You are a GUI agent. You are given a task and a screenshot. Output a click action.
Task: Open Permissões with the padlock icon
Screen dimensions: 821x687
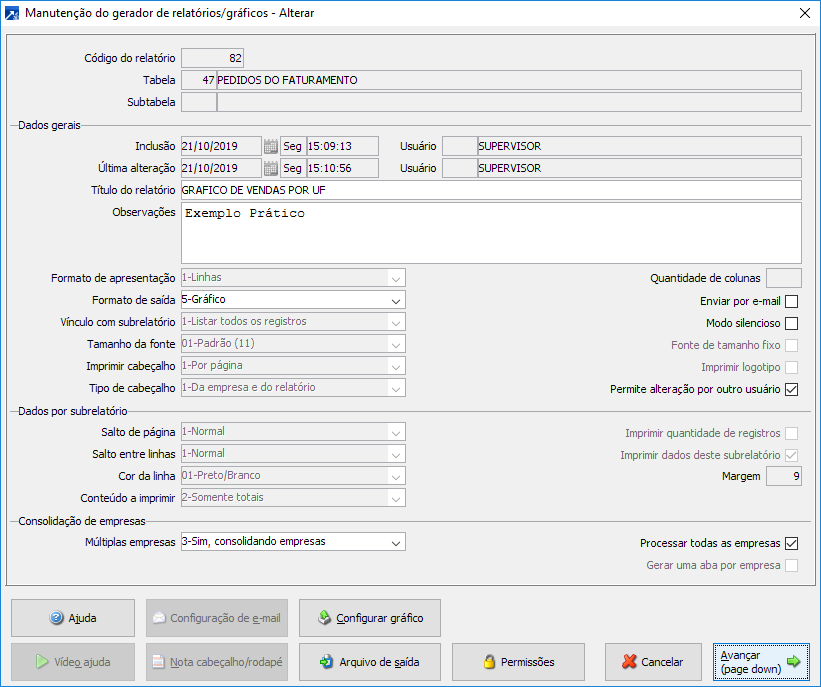click(518, 662)
